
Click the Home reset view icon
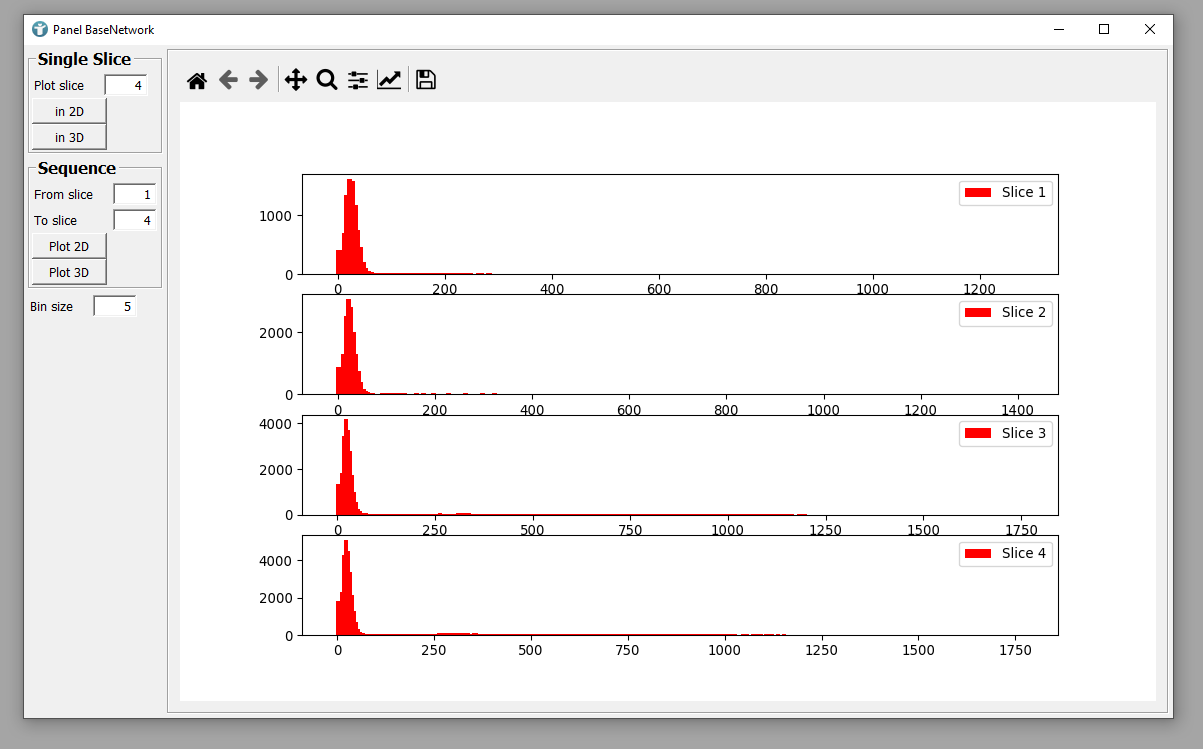click(197, 80)
